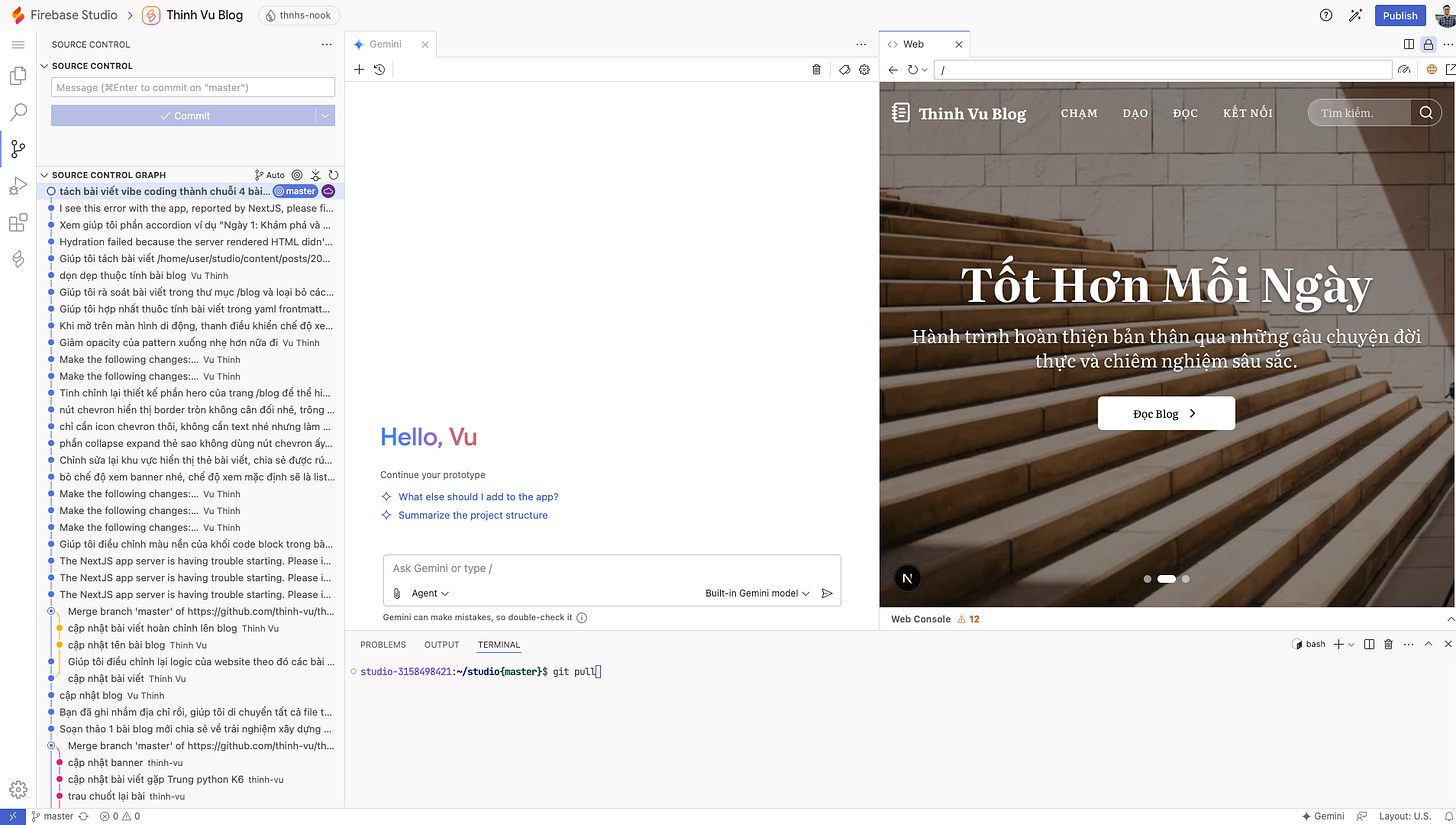
Task: Open Run and Debug view icon
Action: tap(18, 186)
